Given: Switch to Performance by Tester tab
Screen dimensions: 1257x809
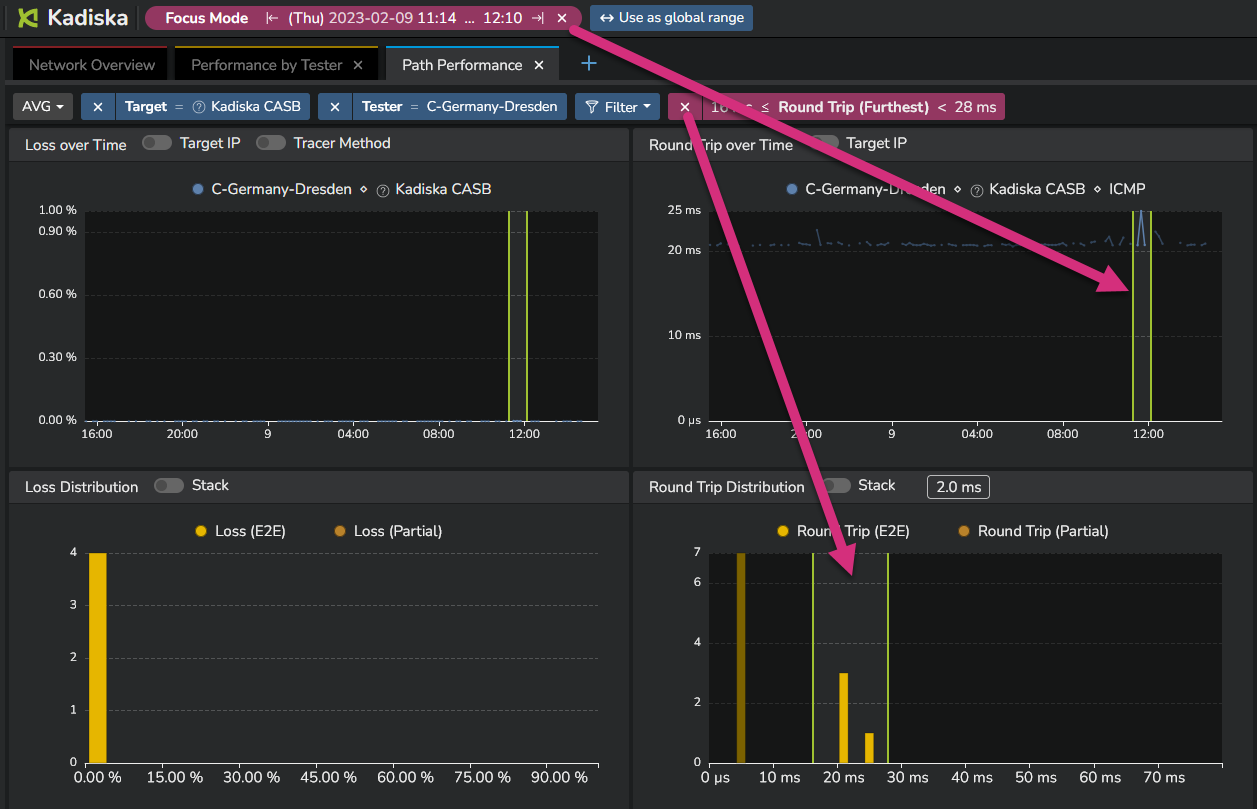Looking at the screenshot, I should pos(266,65).
